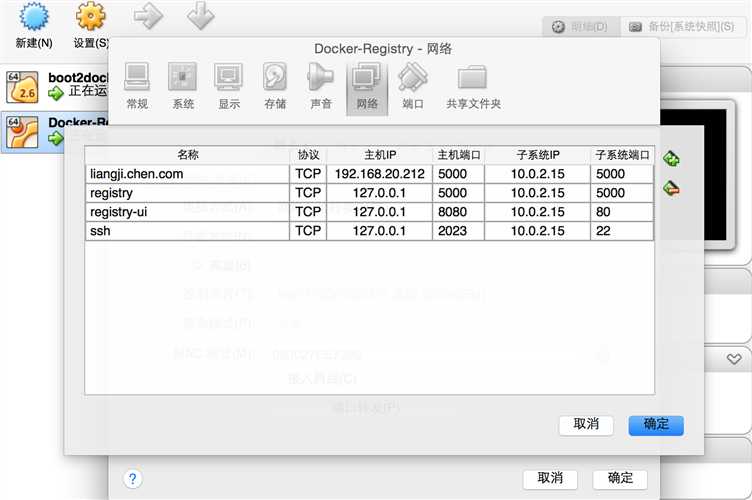This screenshot has height=500, width=752.
Task: Expand the collapsed section chevron at right
Action: [x=734, y=359]
